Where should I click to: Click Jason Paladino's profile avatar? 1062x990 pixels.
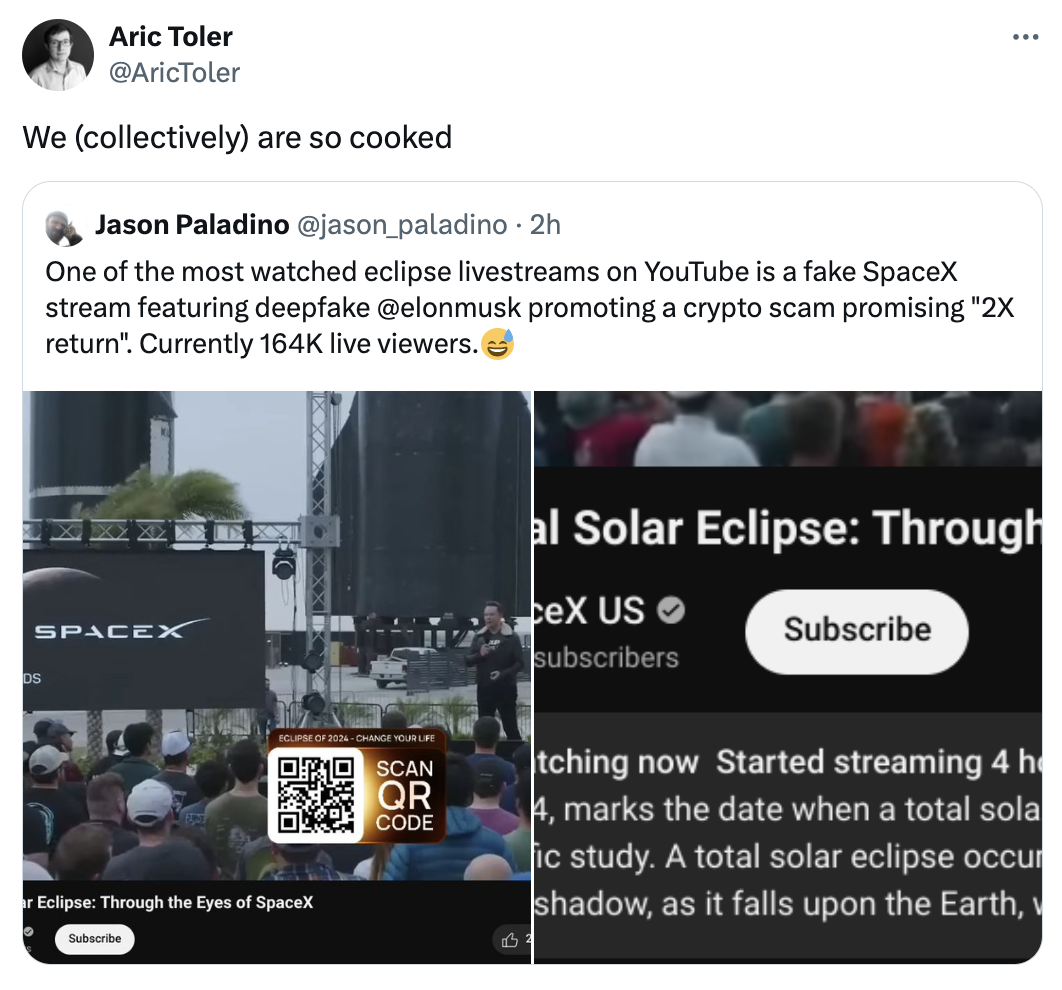(x=64, y=225)
